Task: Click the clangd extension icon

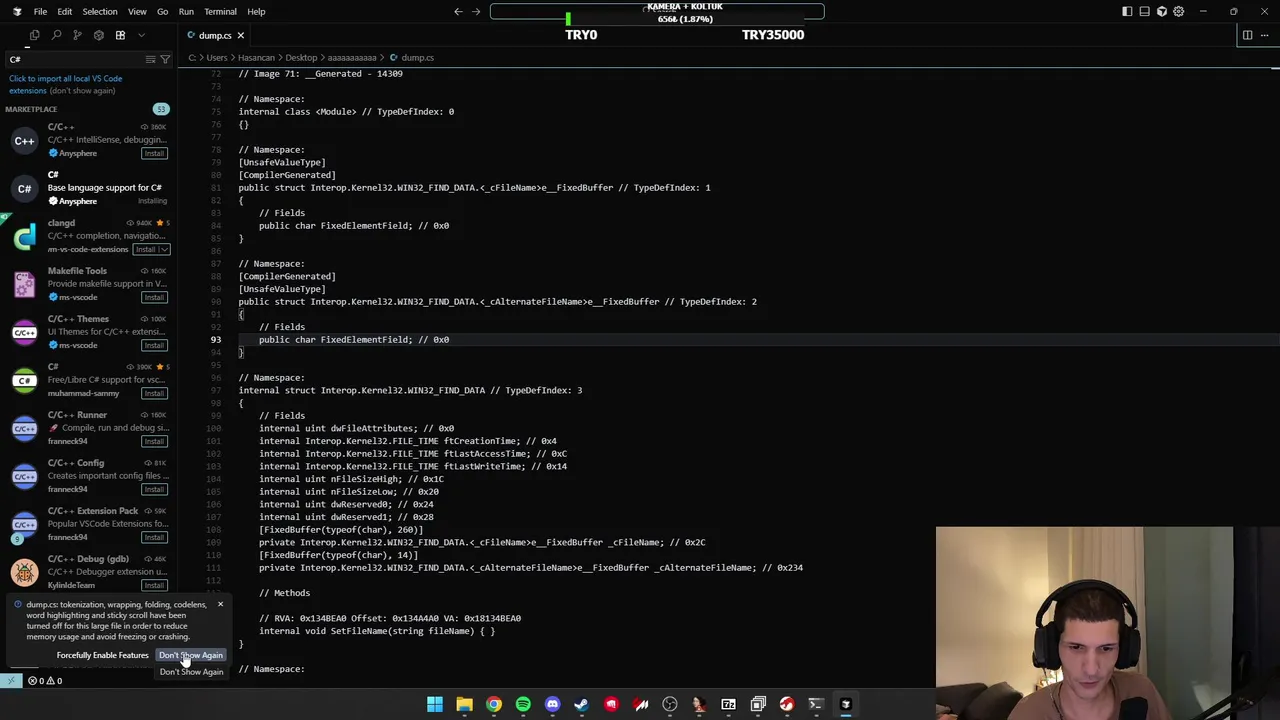Action: tap(24, 237)
